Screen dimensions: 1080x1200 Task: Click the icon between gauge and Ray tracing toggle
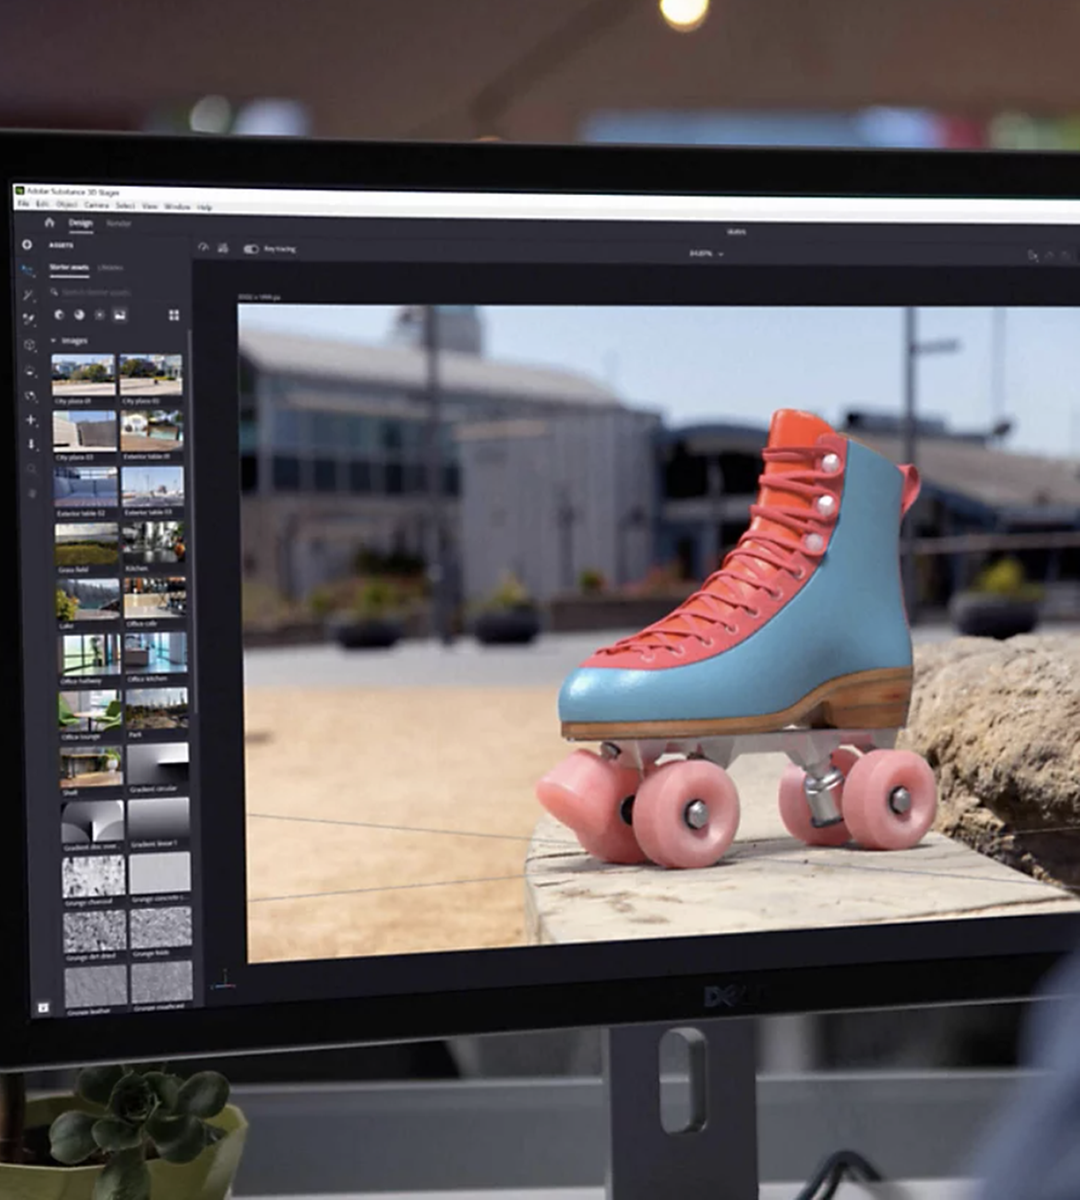pos(222,248)
